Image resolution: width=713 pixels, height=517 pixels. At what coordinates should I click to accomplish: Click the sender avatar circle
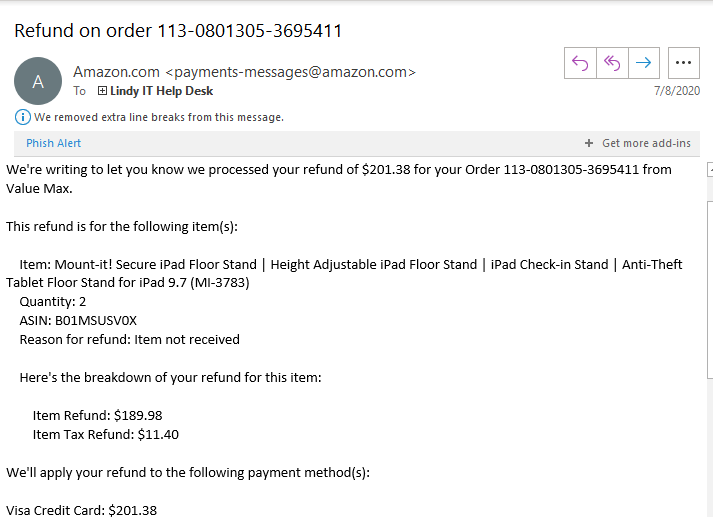(x=38, y=82)
